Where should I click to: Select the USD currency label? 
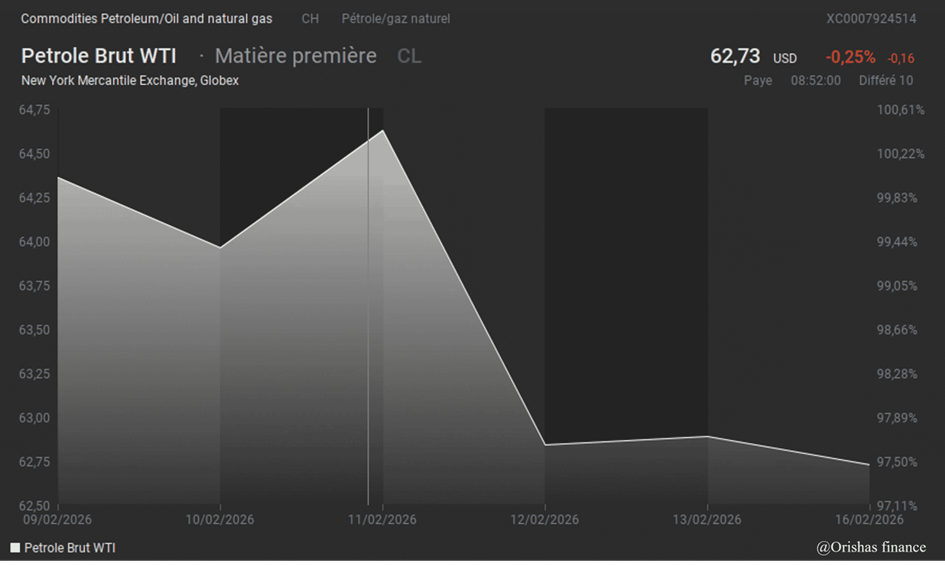pyautogui.click(x=785, y=59)
